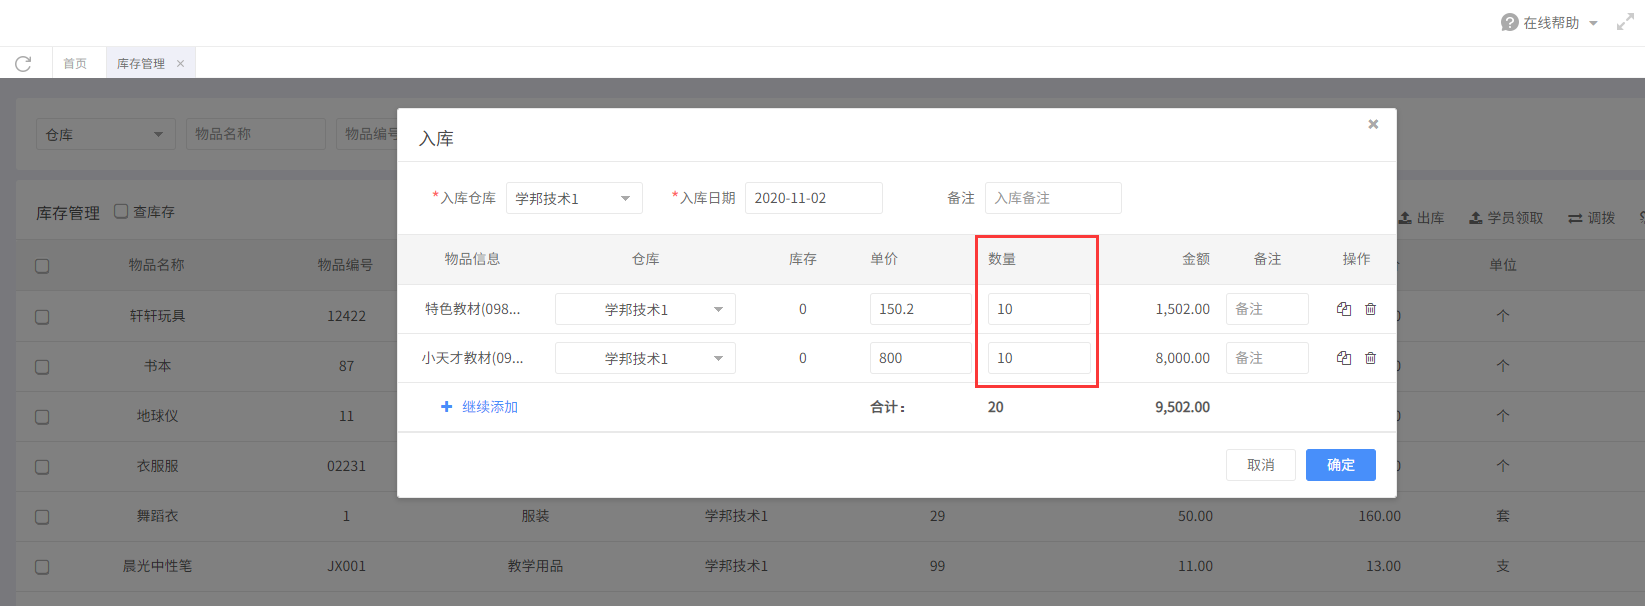
Task: Check the 晨光中性笔 row checkbox
Action: click(42, 567)
